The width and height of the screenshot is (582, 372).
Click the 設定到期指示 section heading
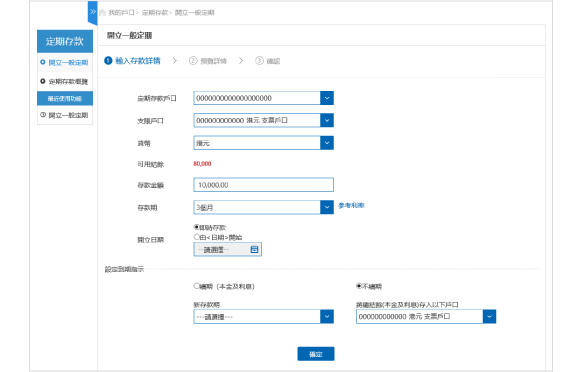124,269
